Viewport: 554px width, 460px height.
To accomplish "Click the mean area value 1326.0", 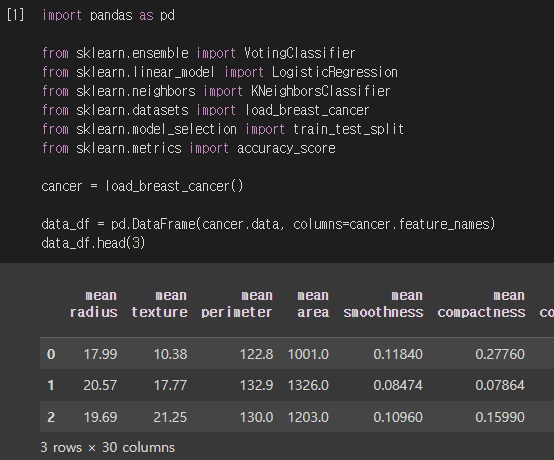I will pos(308,385).
